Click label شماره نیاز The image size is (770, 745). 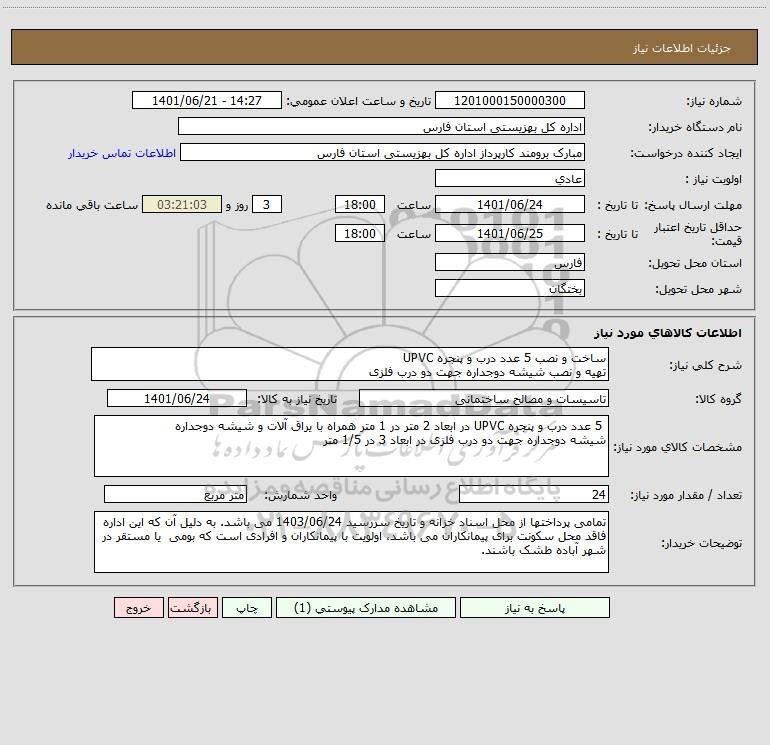(x=714, y=102)
